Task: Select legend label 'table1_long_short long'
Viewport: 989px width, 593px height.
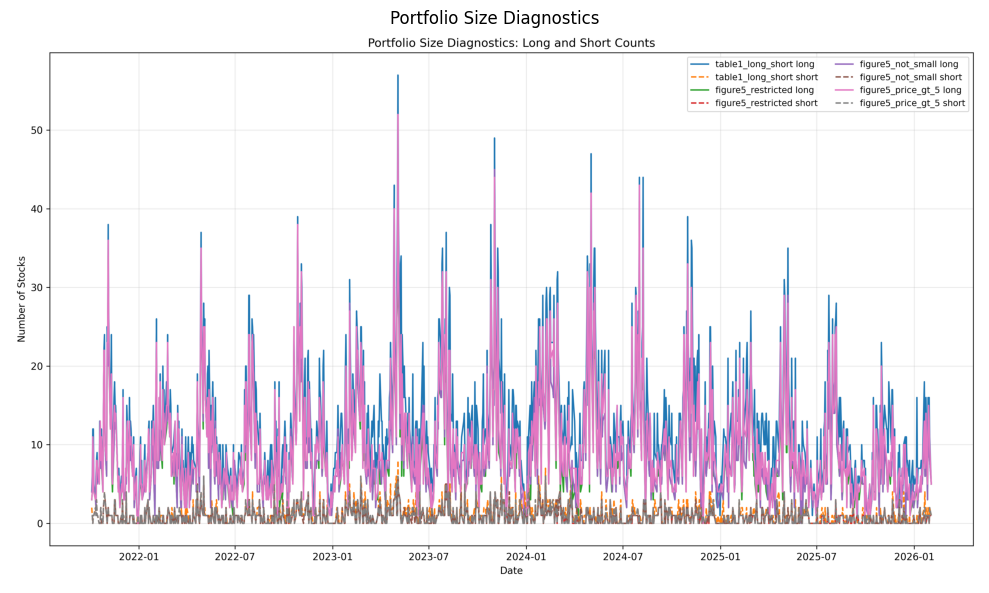Action: tap(764, 64)
